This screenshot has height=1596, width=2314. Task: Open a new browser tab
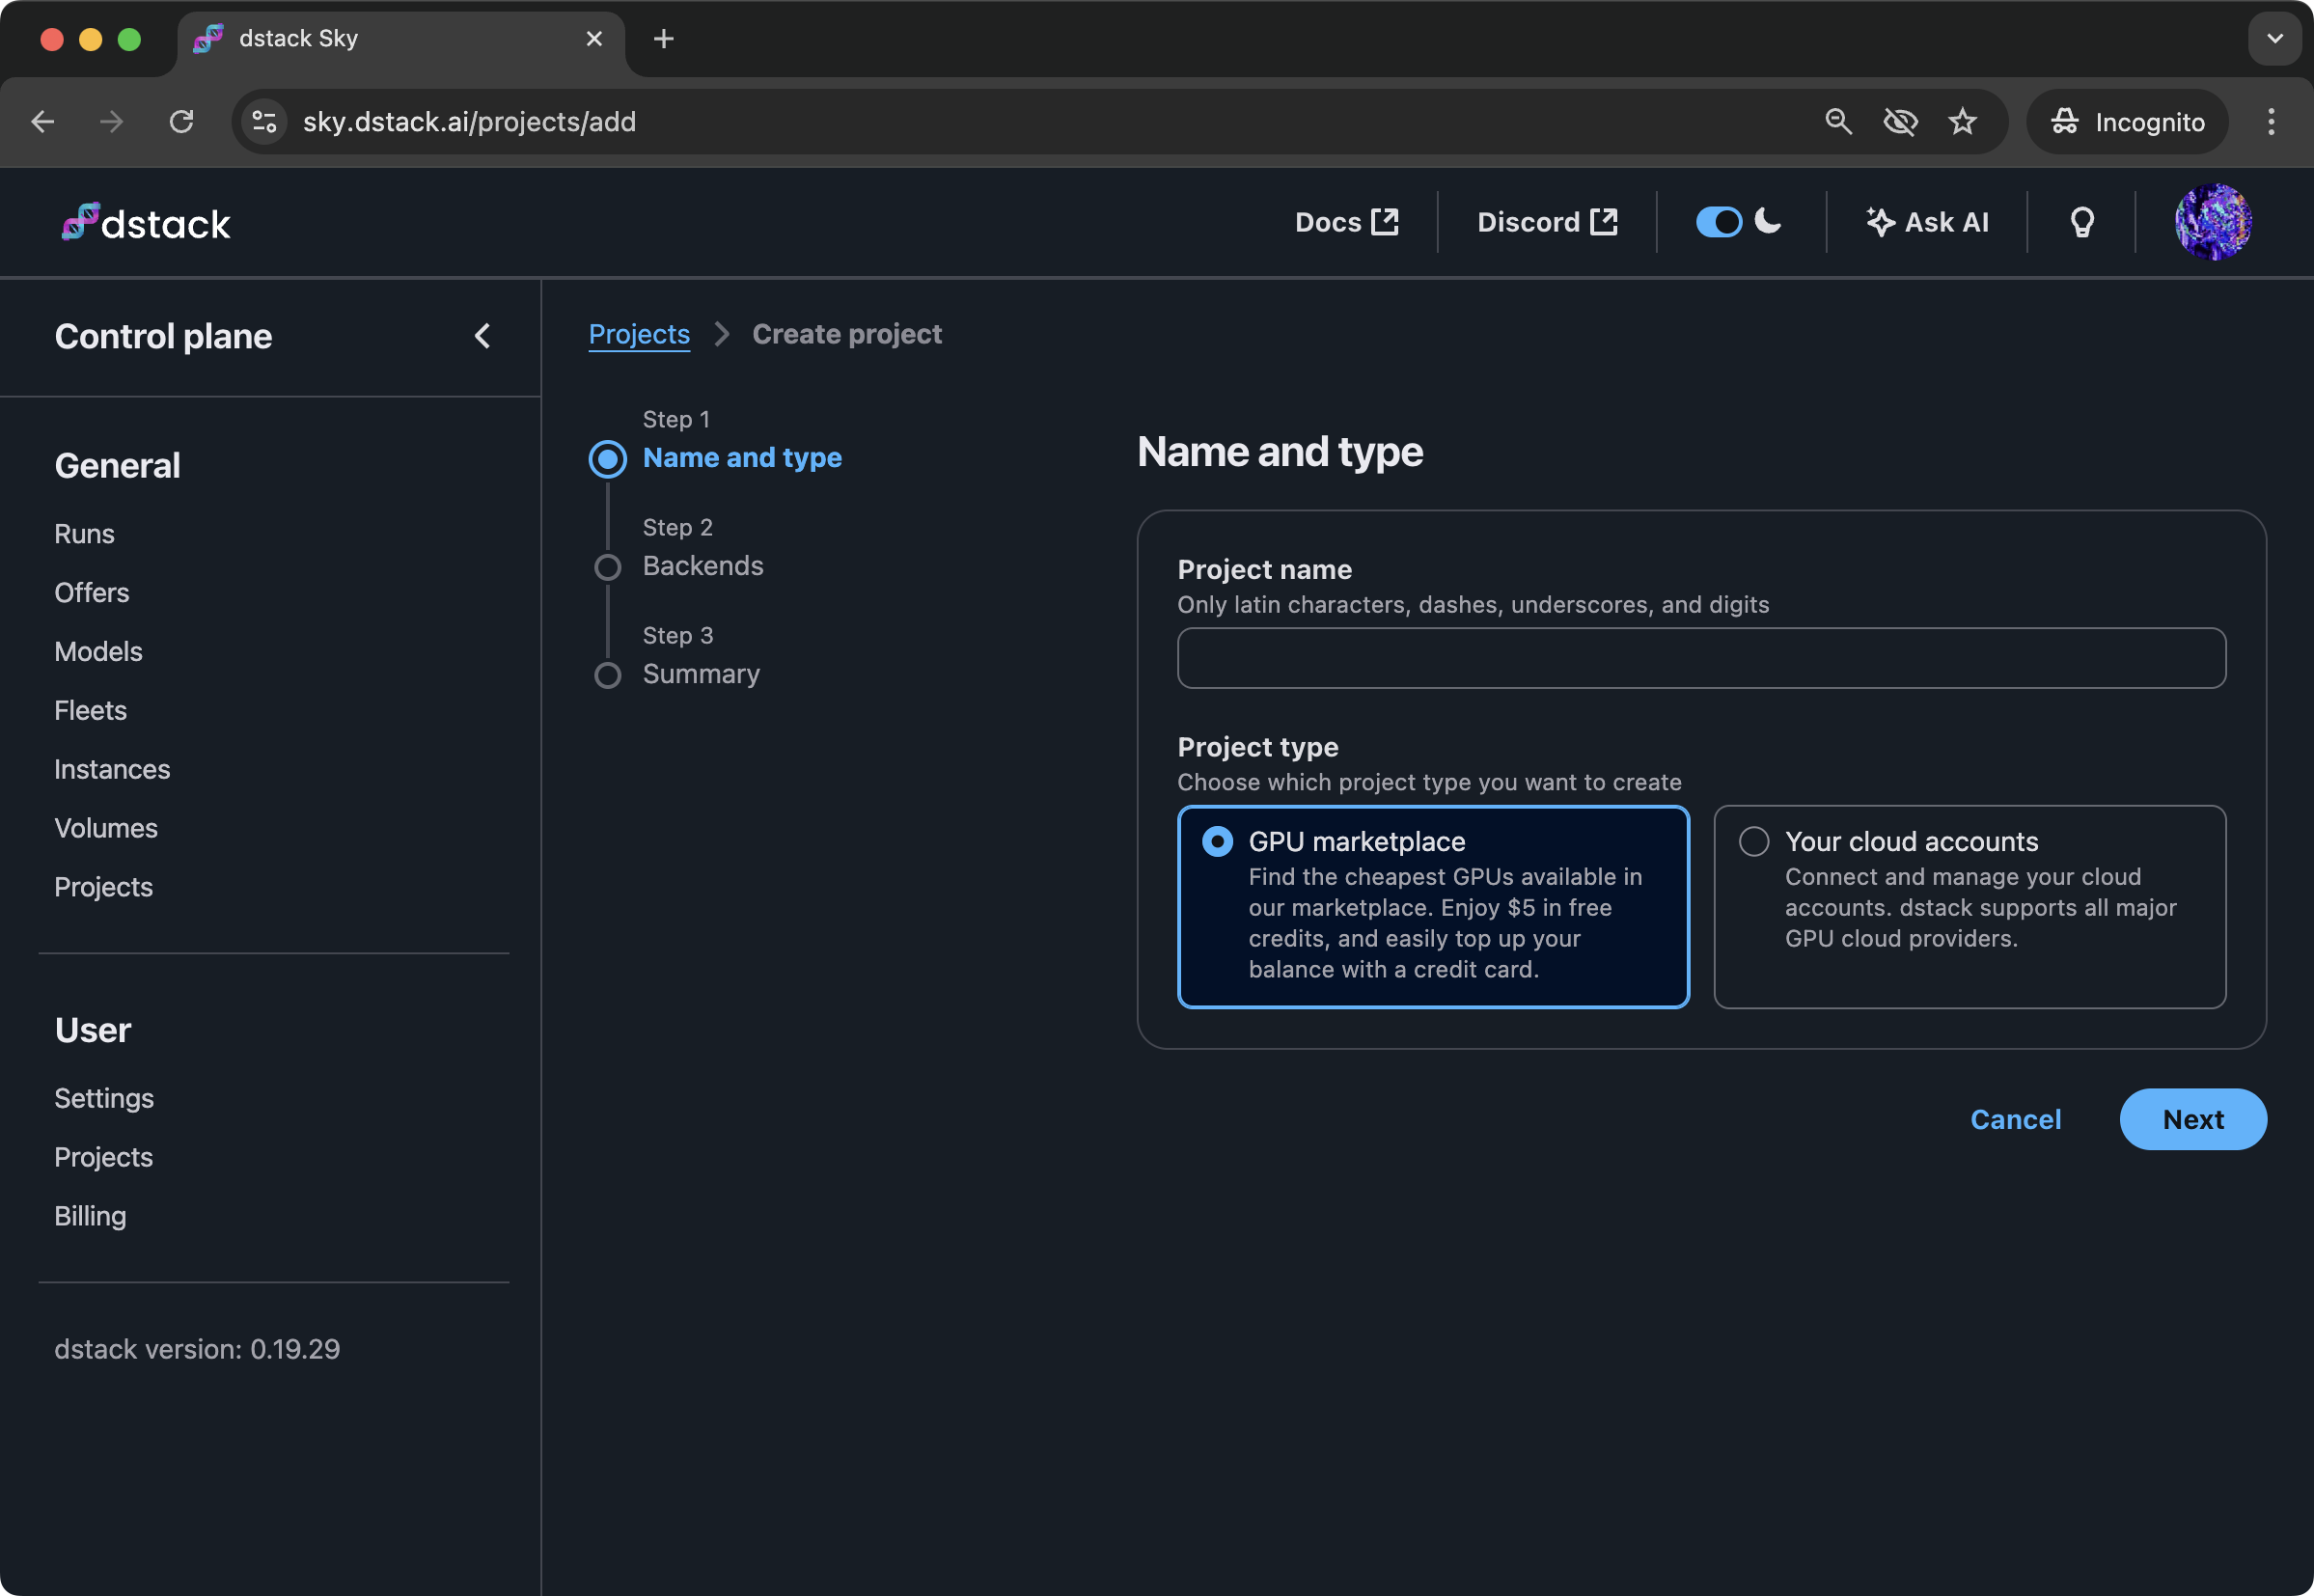click(x=663, y=39)
